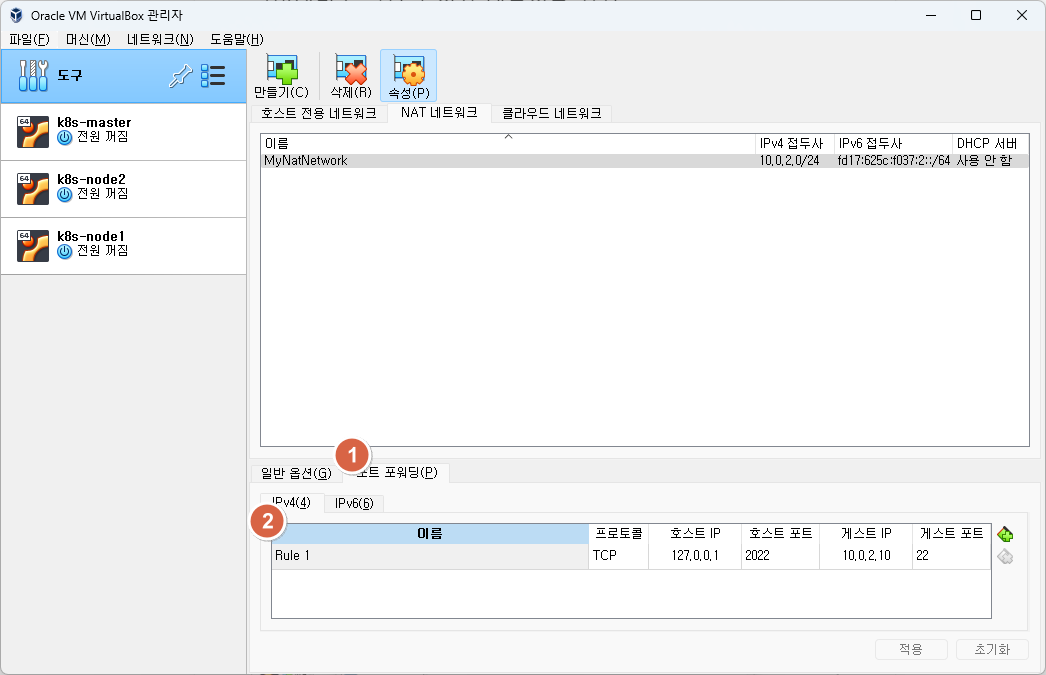Switch to 호스트 전용 네트워크 tab
Image resolution: width=1046 pixels, height=675 pixels.
[x=319, y=113]
